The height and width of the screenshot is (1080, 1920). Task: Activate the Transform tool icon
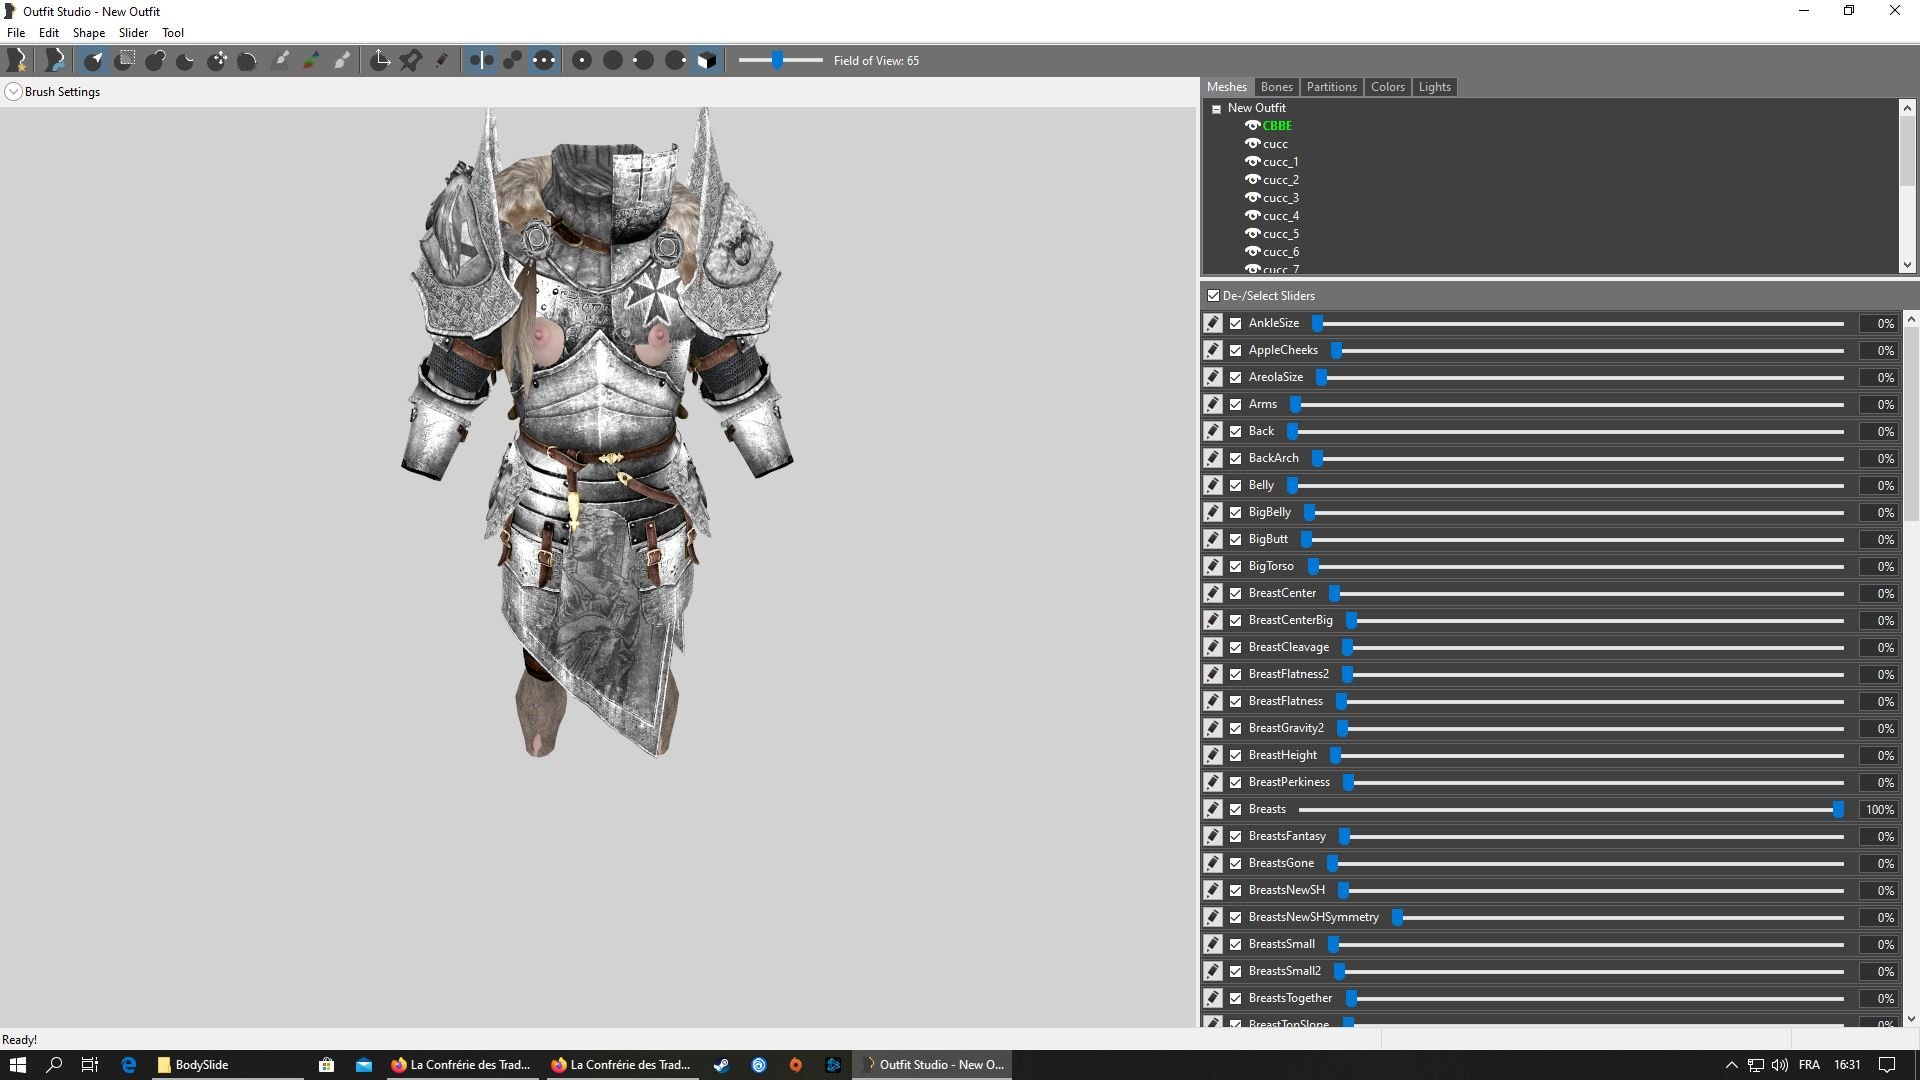point(380,61)
